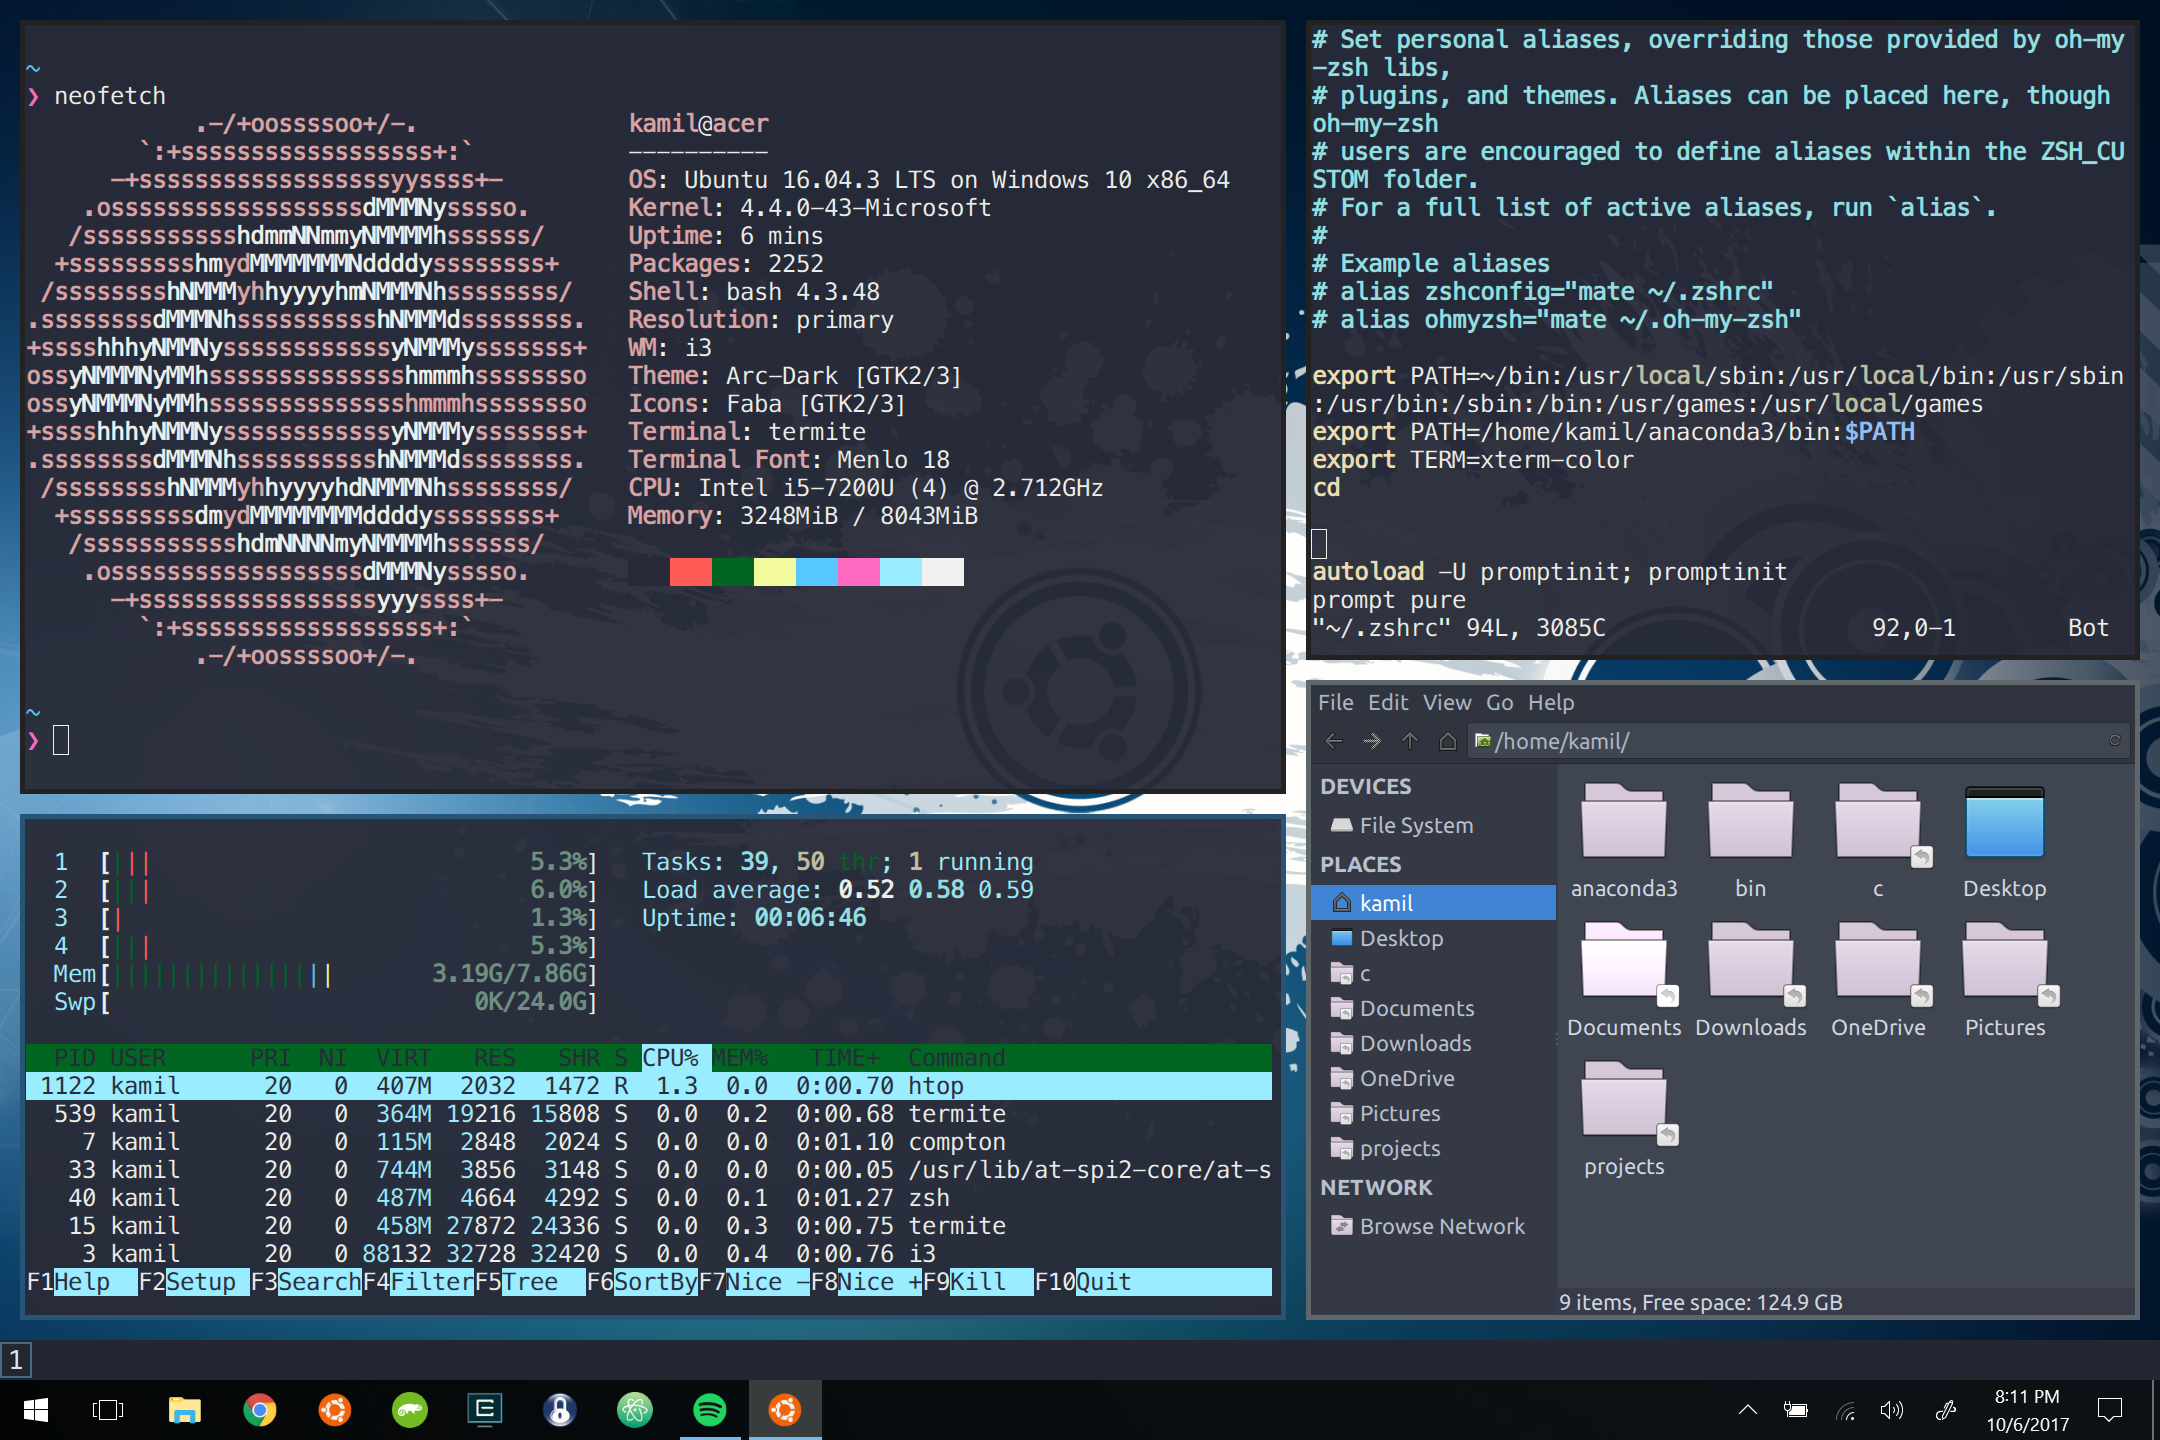Open the View menu in file manager
2160x1440 pixels.
point(1447,702)
